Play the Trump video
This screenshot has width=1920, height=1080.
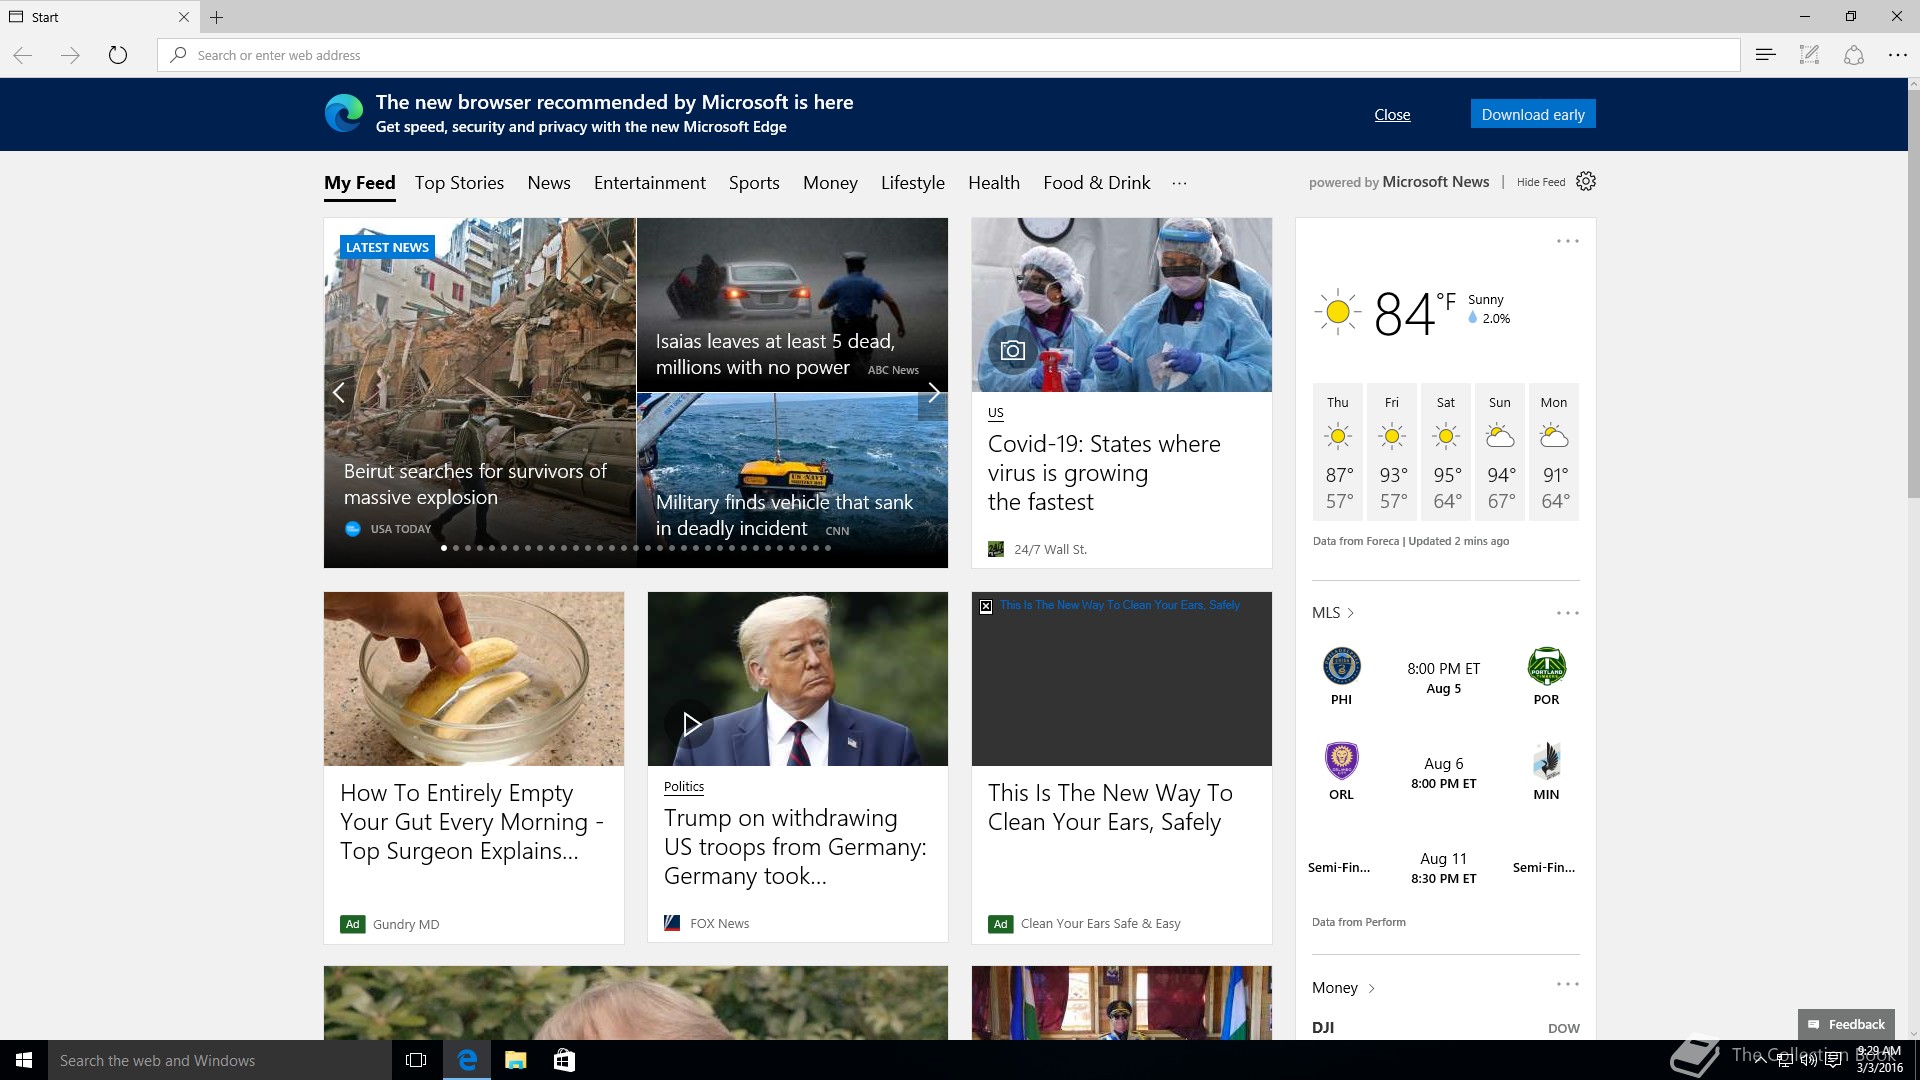click(x=691, y=723)
